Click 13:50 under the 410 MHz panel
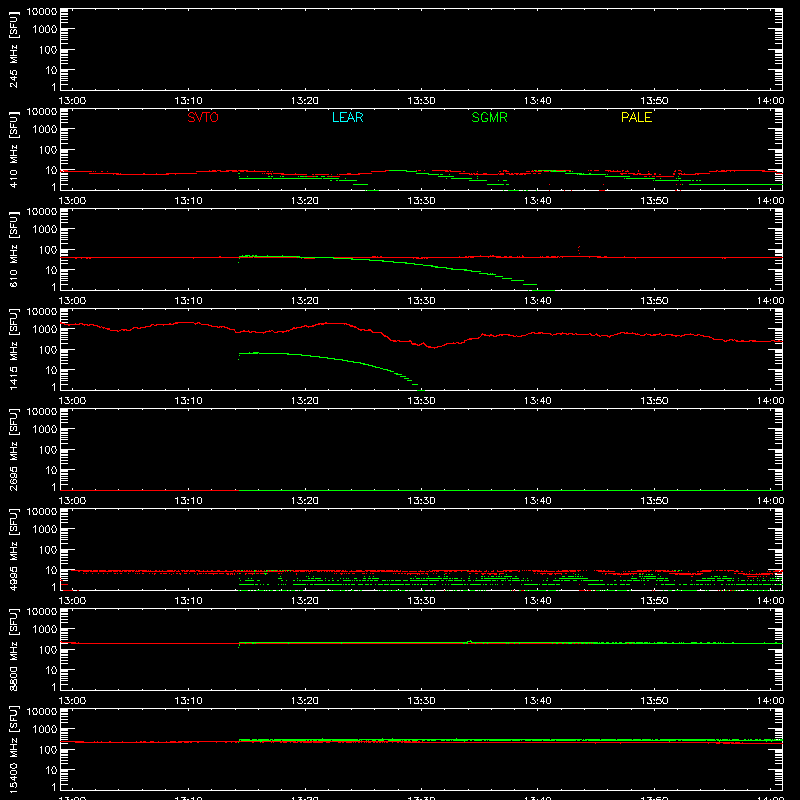The image size is (800, 800). pos(654,201)
